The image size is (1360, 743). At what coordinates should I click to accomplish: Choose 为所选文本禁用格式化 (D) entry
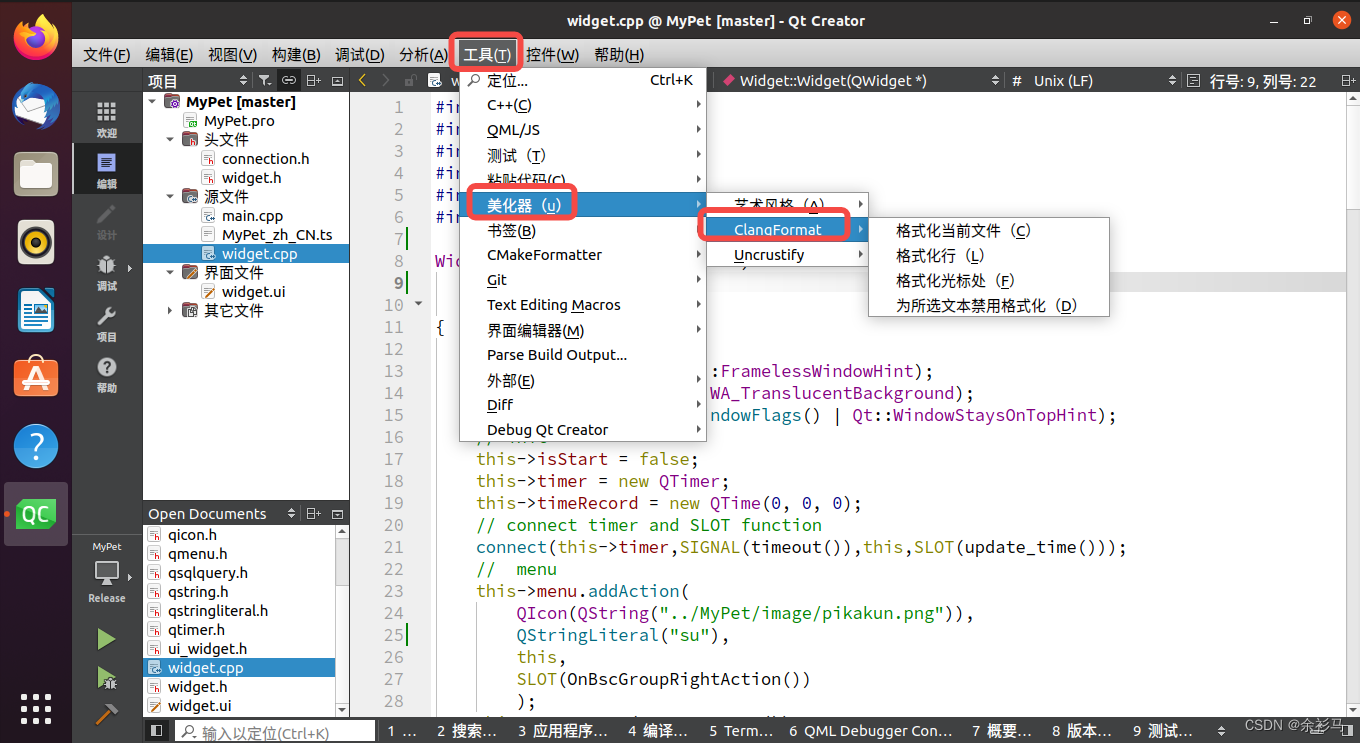(x=989, y=306)
